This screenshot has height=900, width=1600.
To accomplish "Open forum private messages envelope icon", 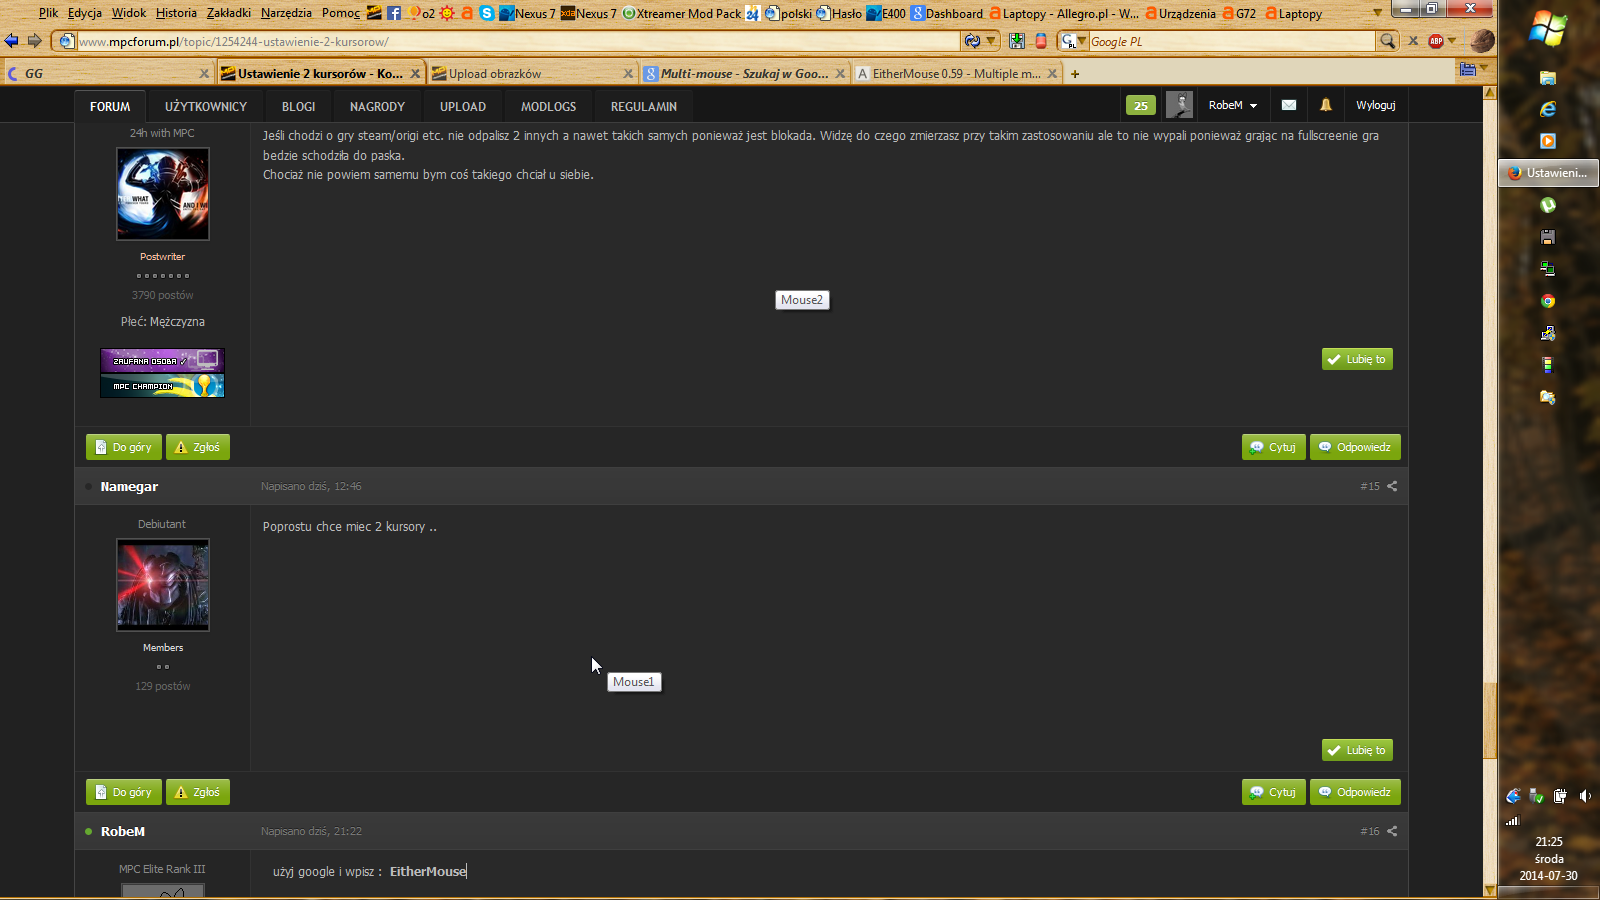I will pyautogui.click(x=1289, y=105).
